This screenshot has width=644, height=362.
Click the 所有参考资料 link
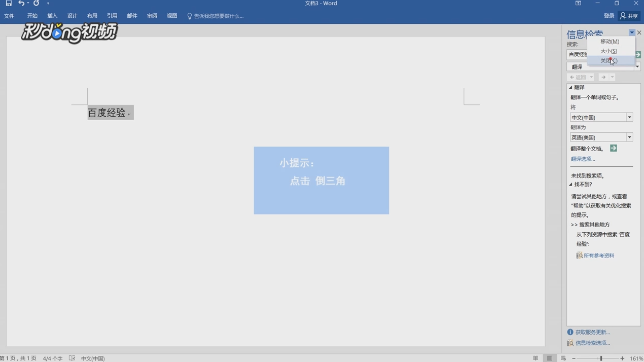(x=599, y=256)
